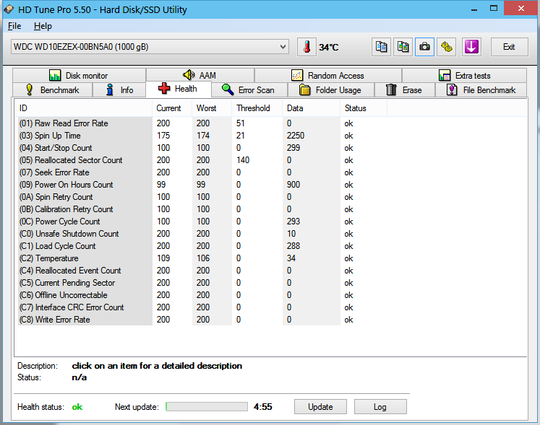Click the purple download arrow icon

[x=471, y=47]
